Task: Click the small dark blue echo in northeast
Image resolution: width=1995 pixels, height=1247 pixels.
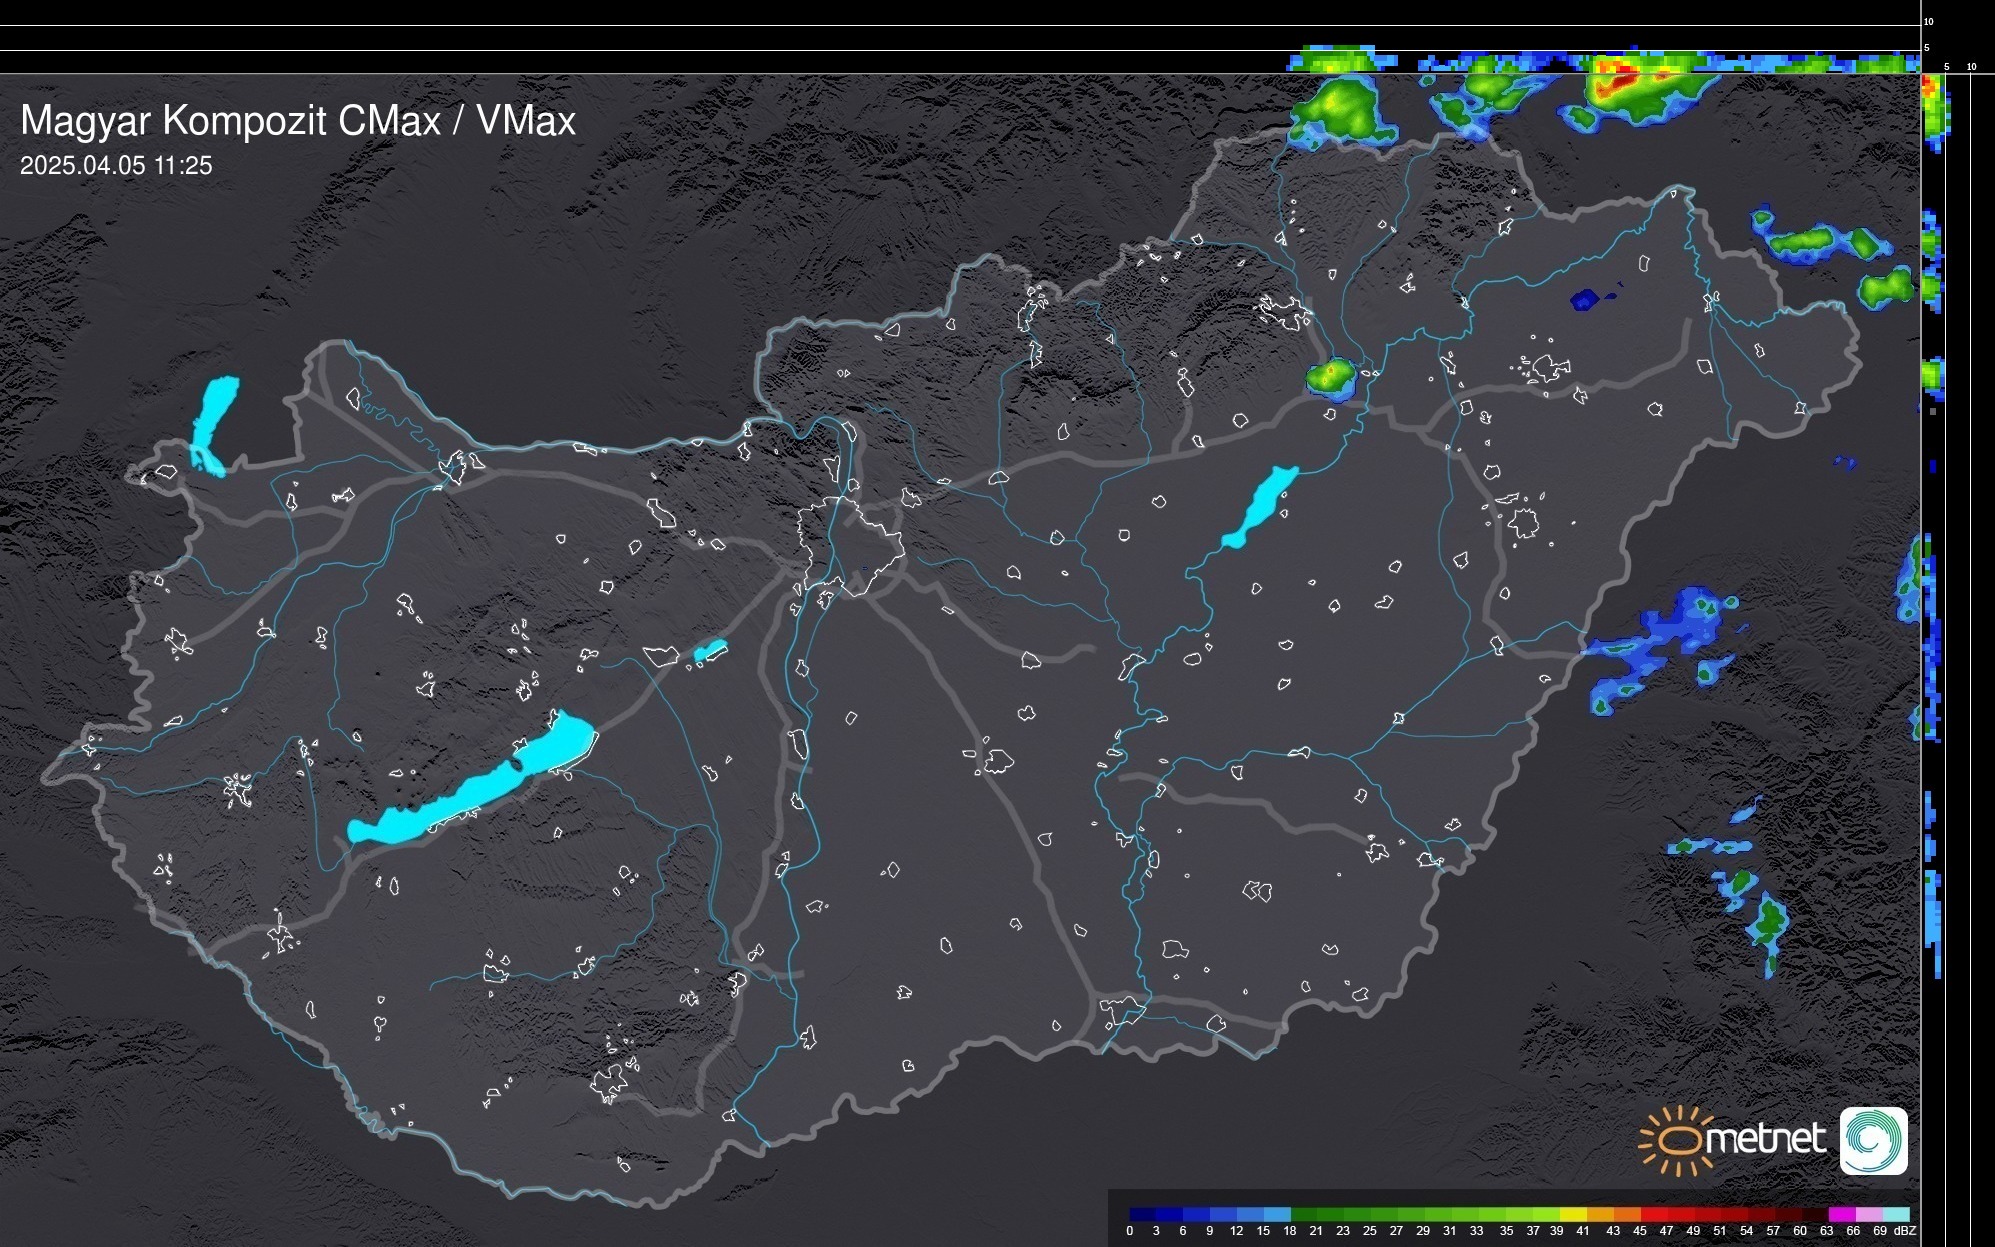Action: (1586, 298)
